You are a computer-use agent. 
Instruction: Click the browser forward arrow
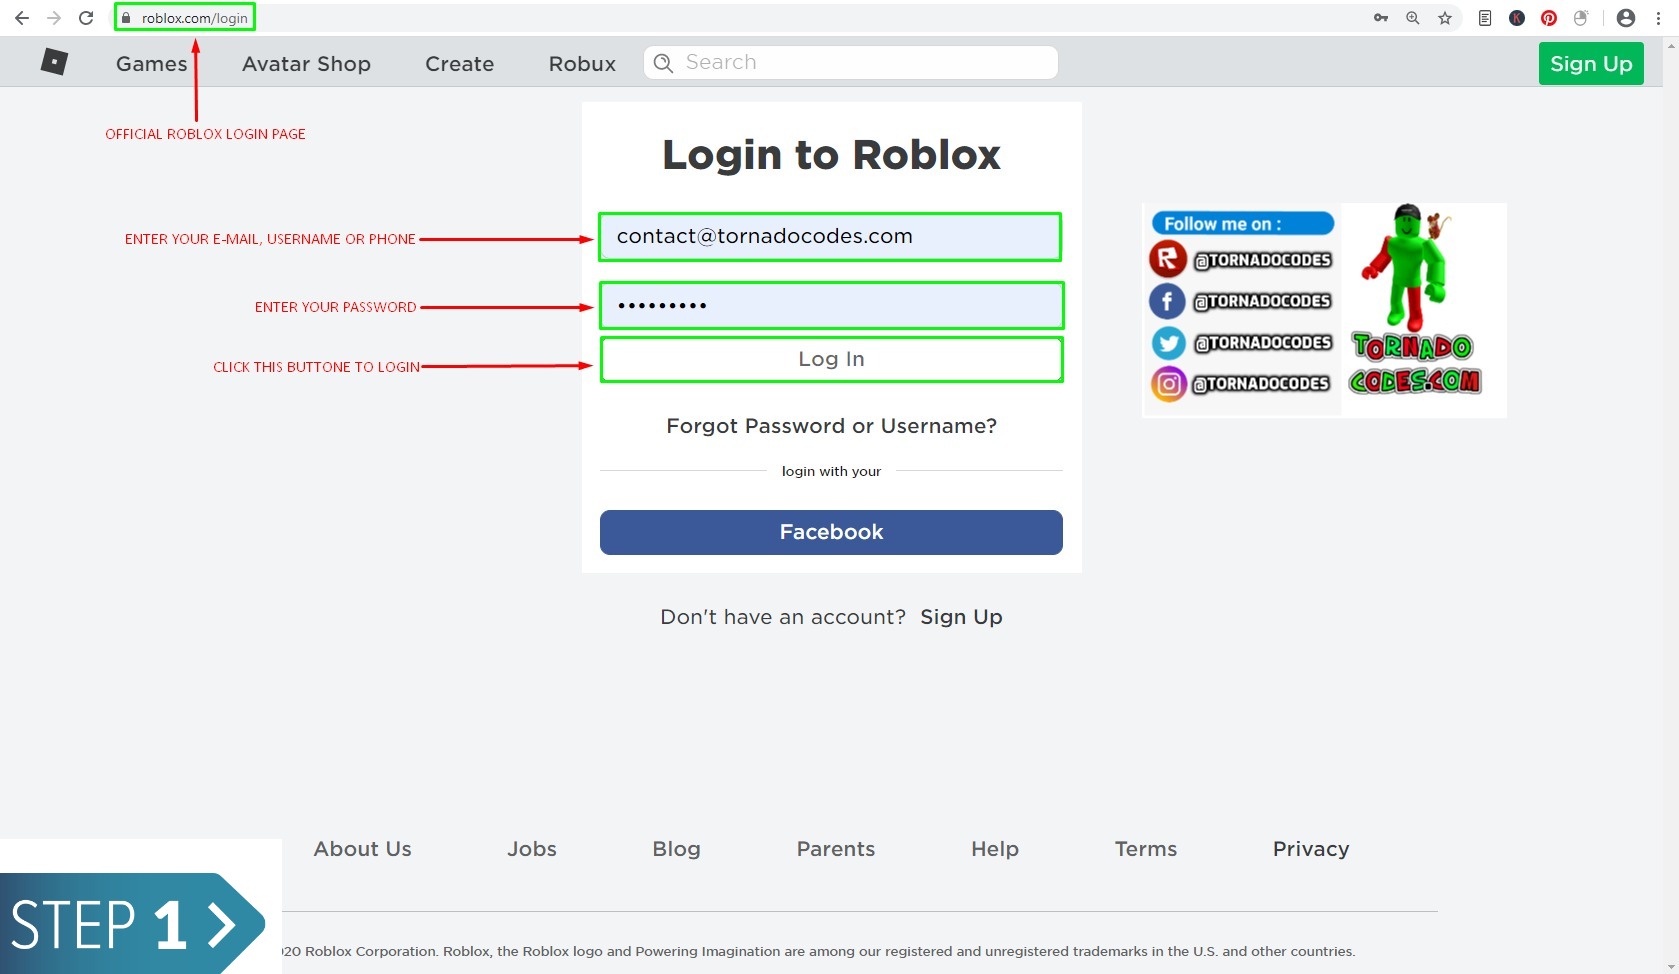53,18
